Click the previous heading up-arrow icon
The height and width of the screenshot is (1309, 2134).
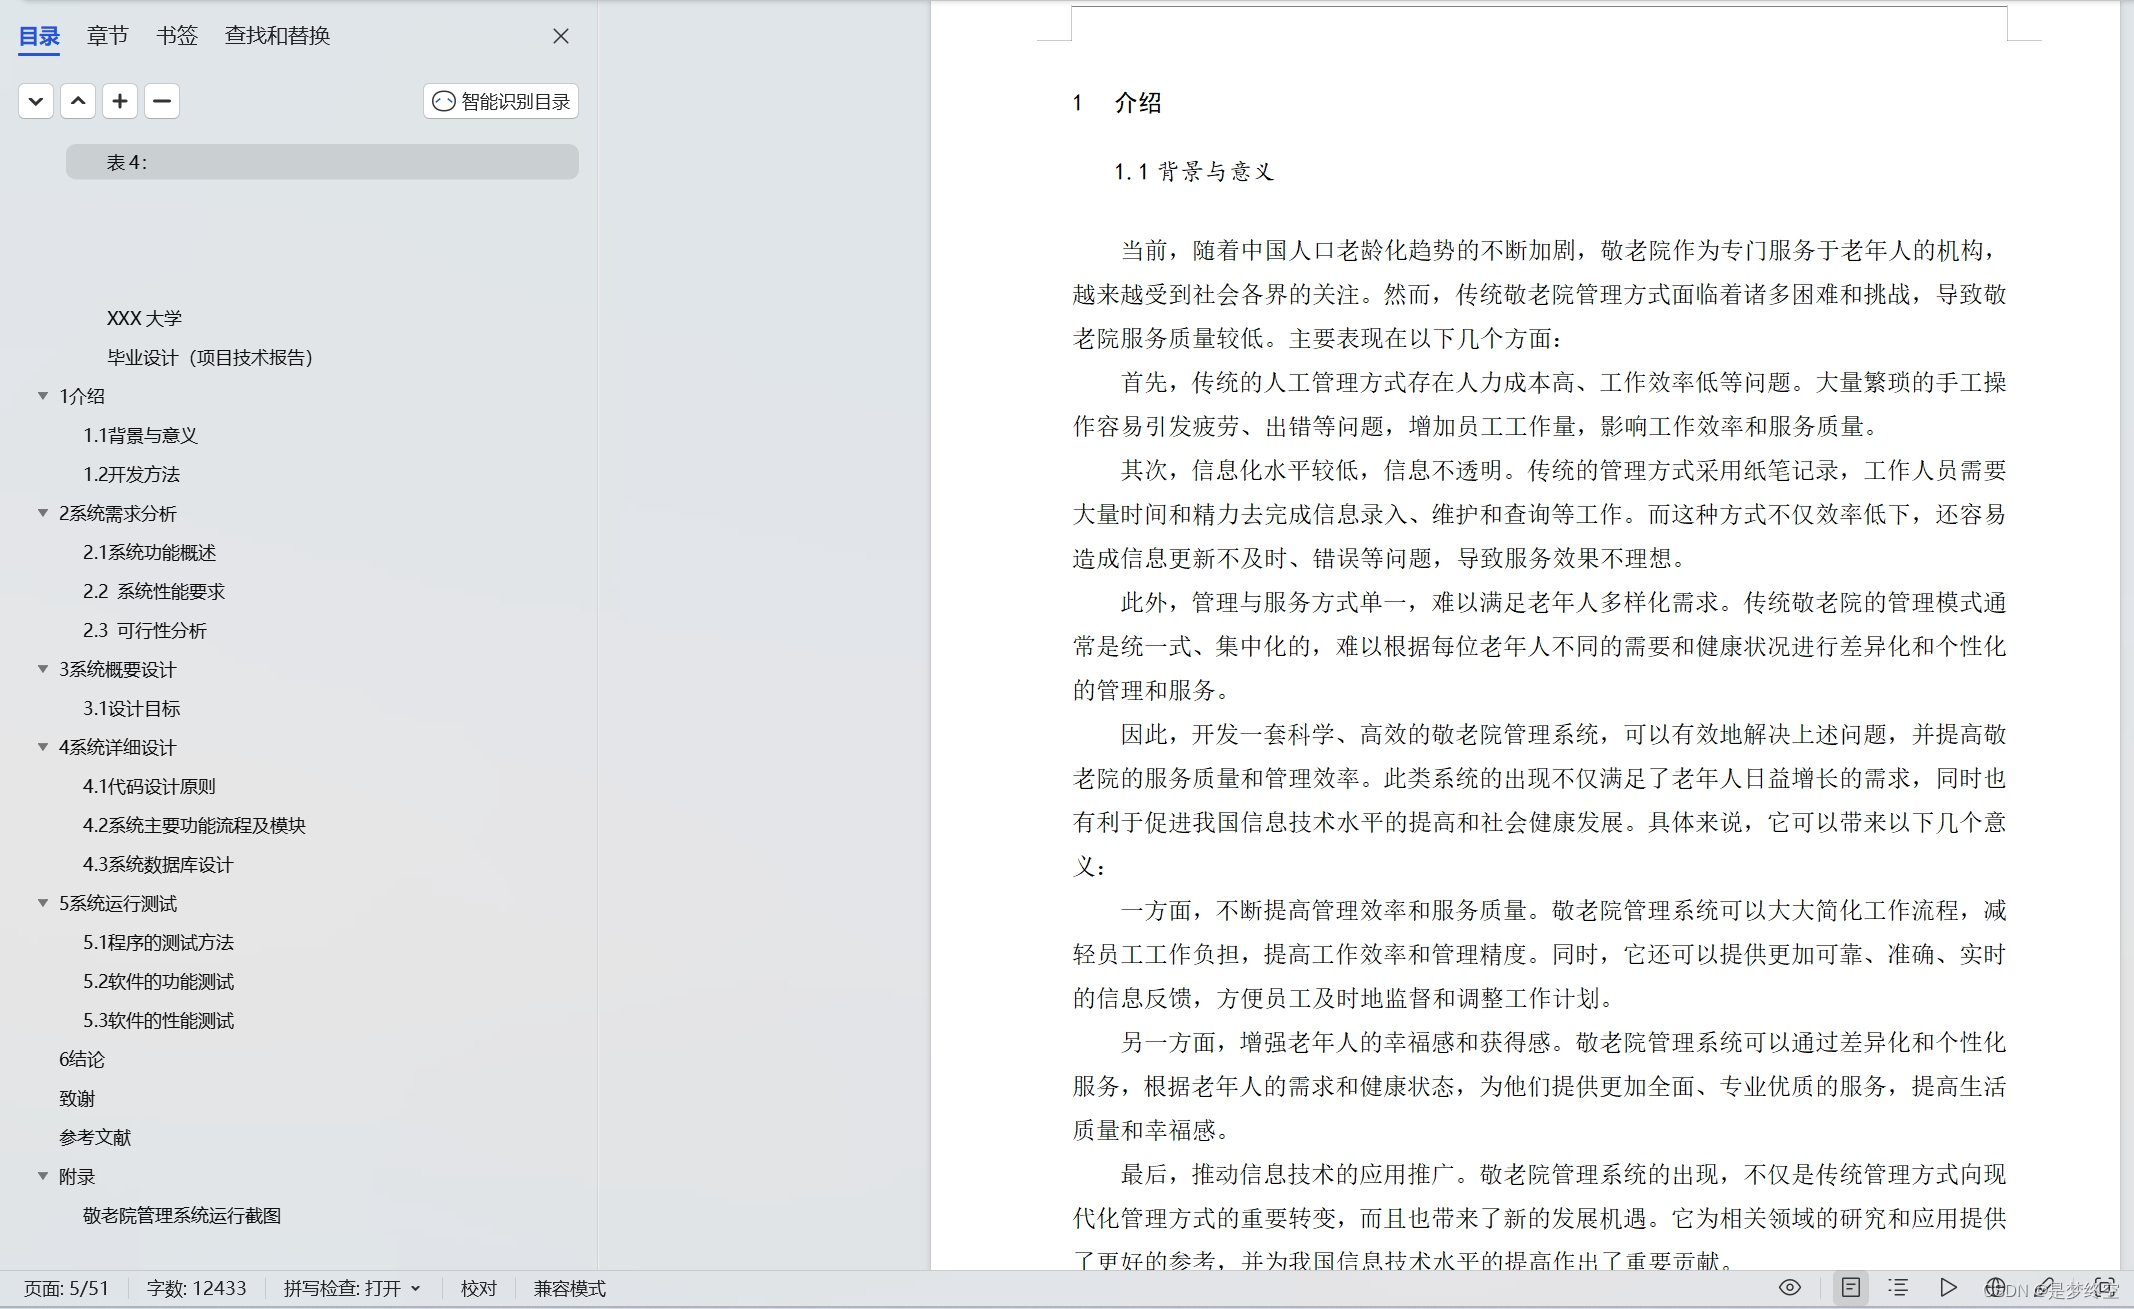pyautogui.click(x=78, y=101)
